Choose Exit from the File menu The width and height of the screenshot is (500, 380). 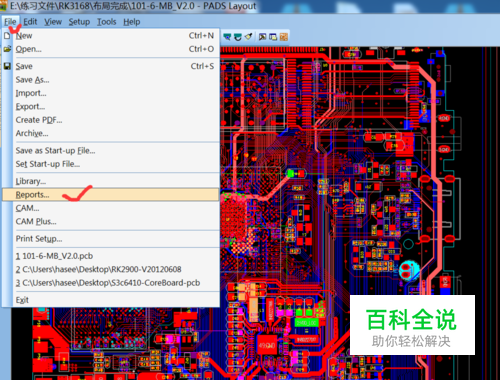click(x=111, y=300)
